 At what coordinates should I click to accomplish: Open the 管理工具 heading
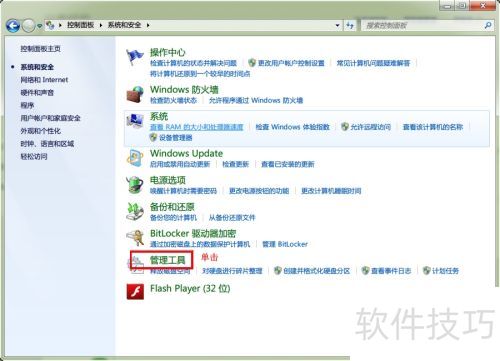pos(168,260)
